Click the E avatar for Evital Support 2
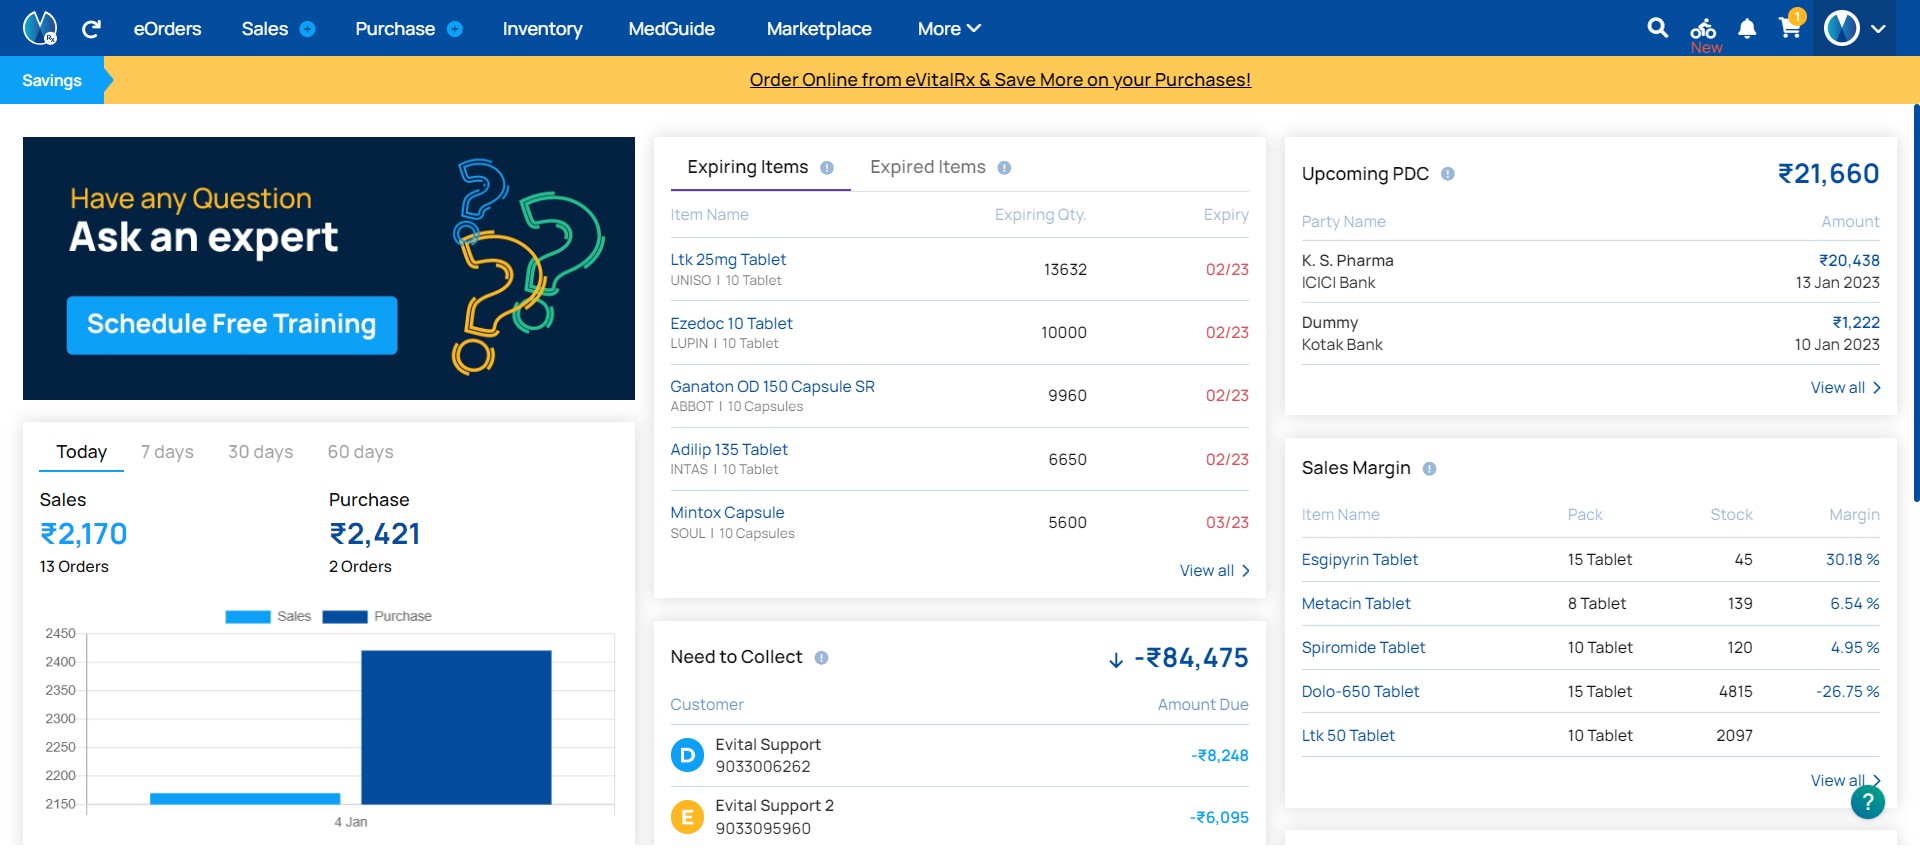Image resolution: width=1920 pixels, height=854 pixels. click(x=687, y=817)
